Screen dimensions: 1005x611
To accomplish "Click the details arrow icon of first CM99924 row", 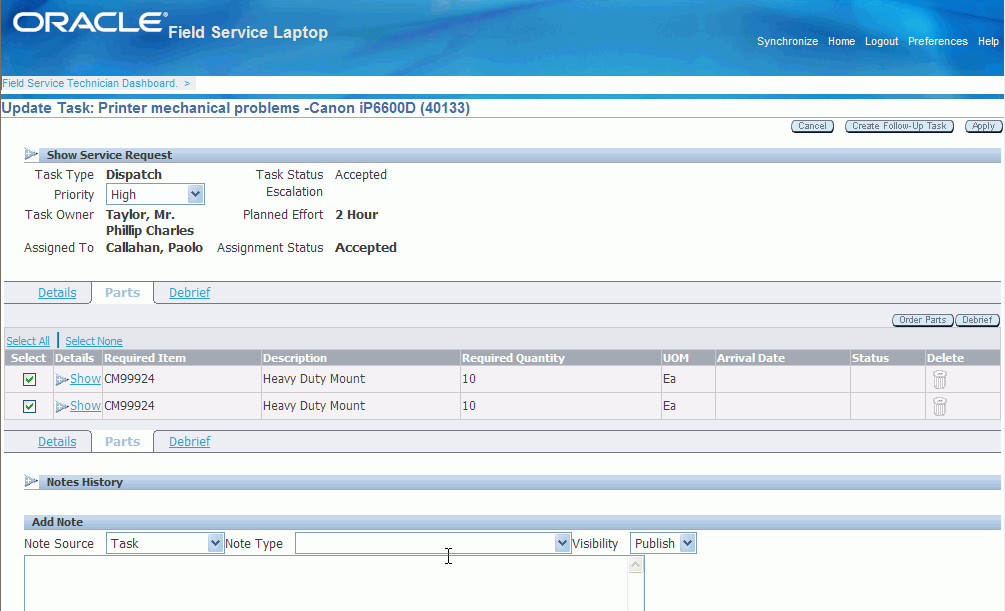I will pos(62,380).
